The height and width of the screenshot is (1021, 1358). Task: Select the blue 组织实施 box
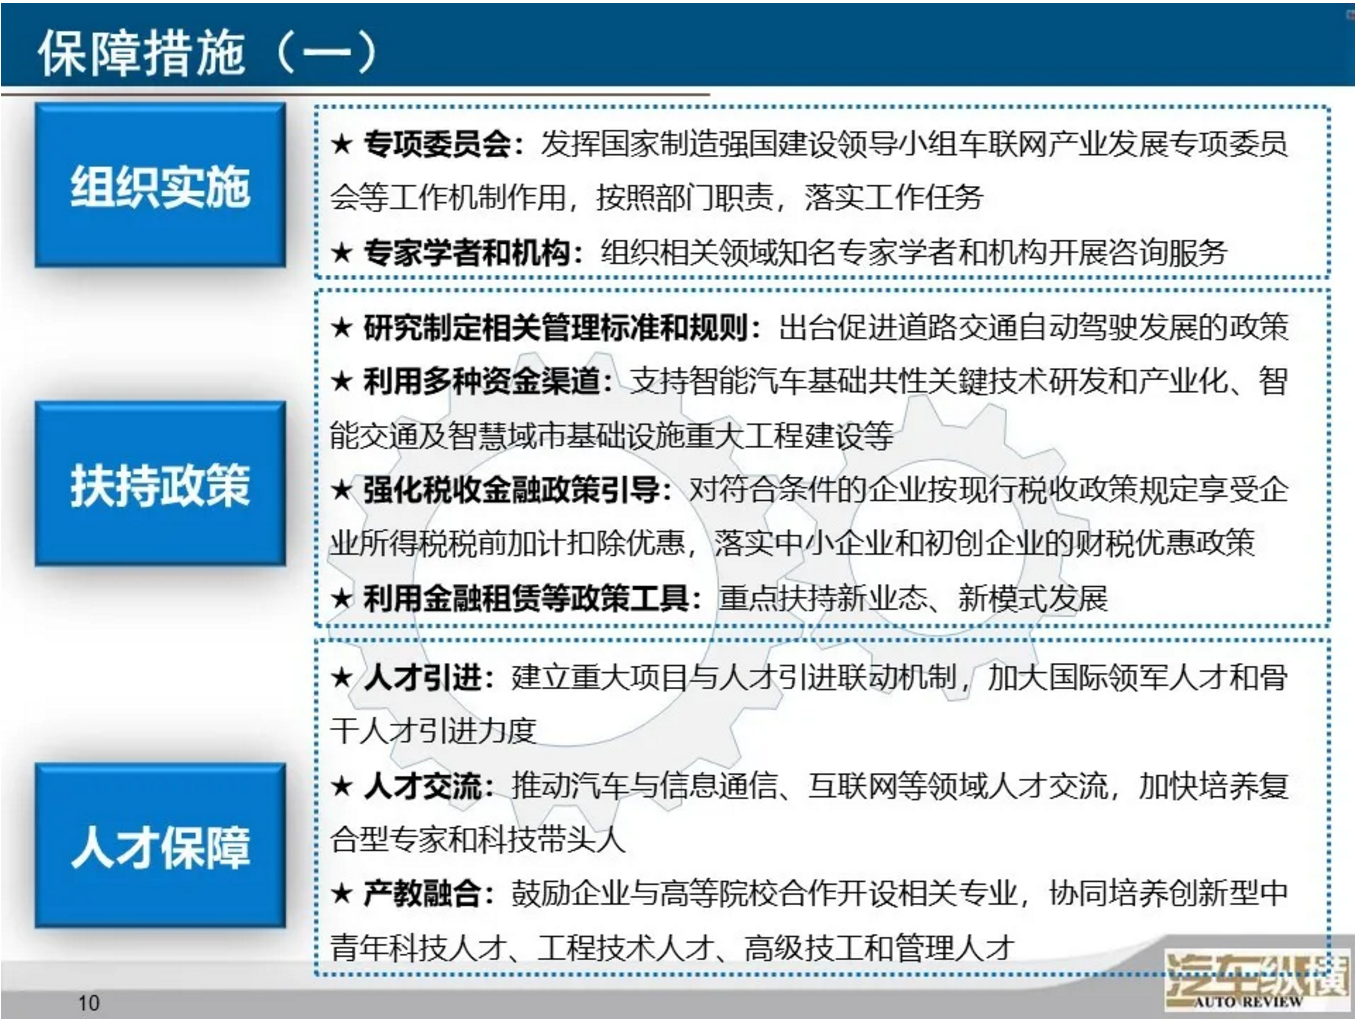[x=160, y=185]
